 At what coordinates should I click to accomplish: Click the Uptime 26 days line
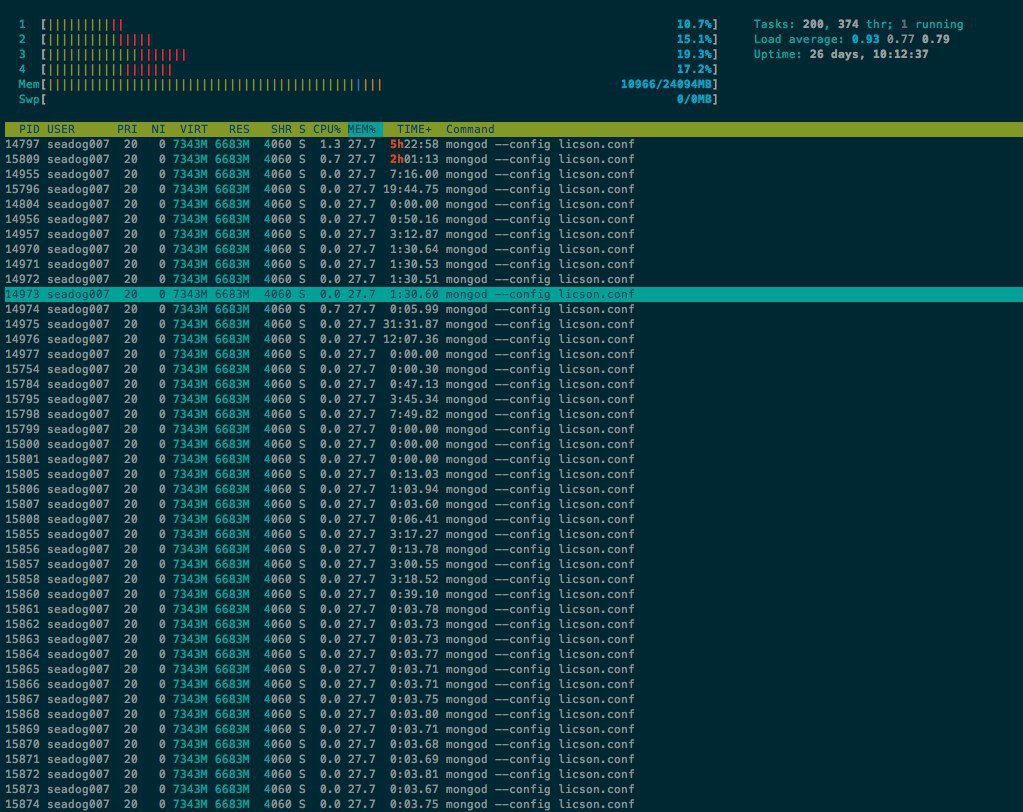840,54
